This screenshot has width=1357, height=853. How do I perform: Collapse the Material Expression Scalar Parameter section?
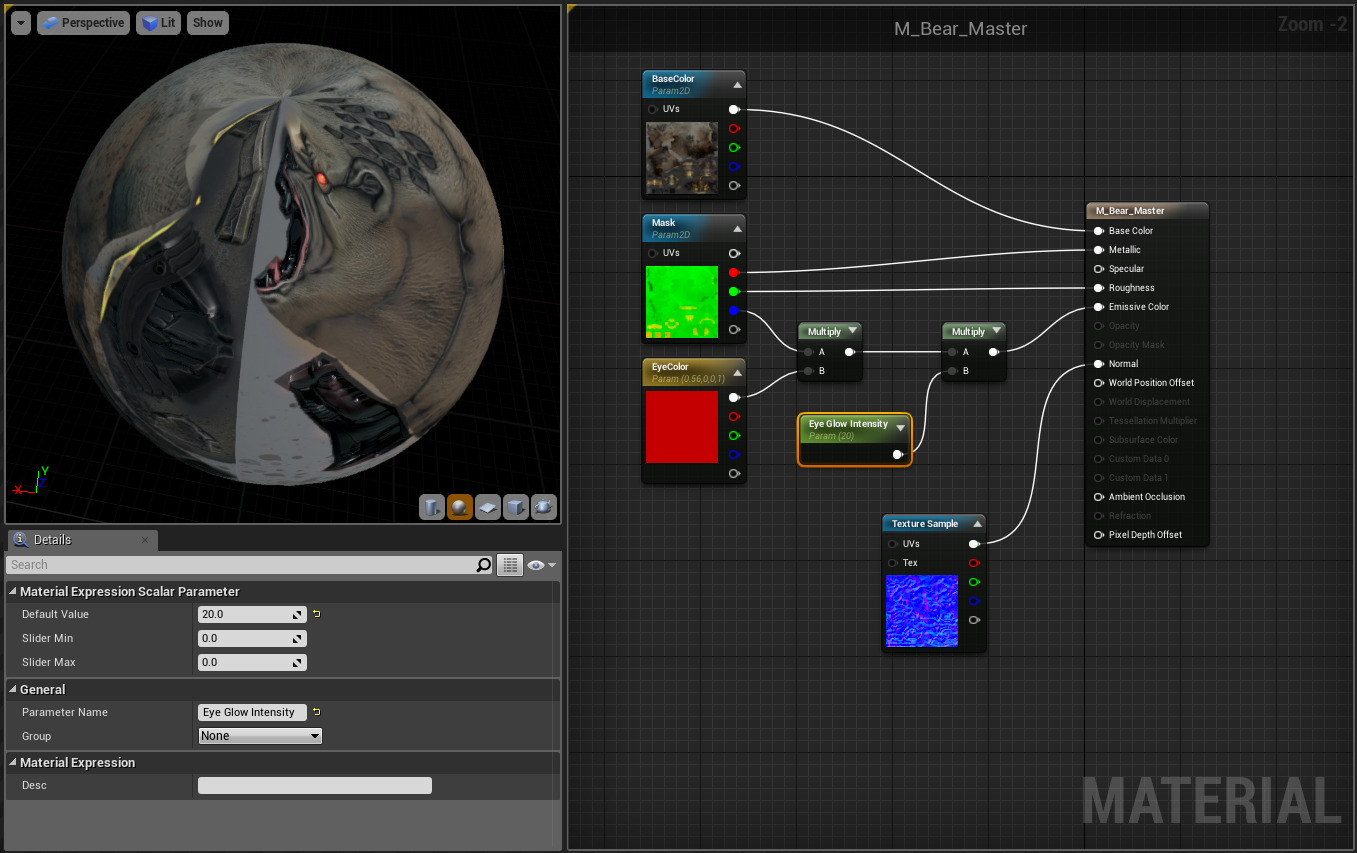[13, 591]
